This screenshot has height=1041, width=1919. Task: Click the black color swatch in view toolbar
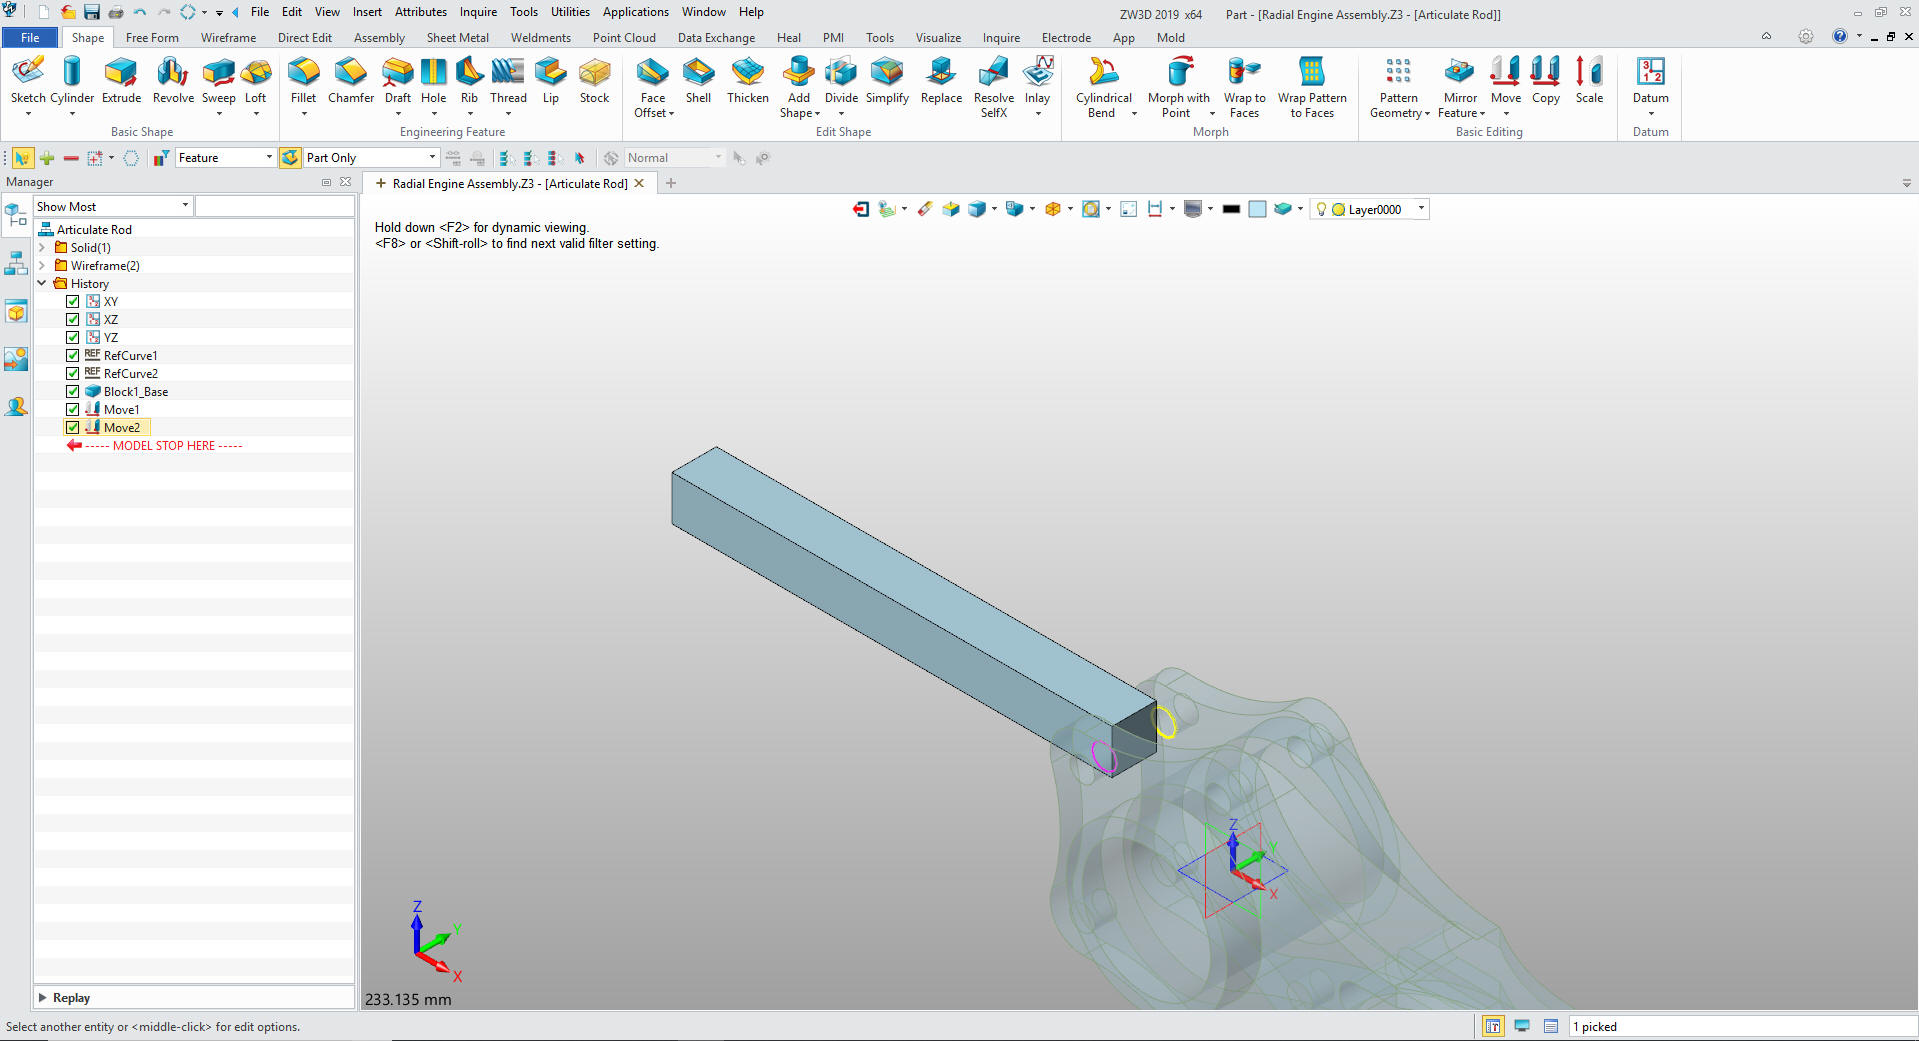tap(1231, 209)
